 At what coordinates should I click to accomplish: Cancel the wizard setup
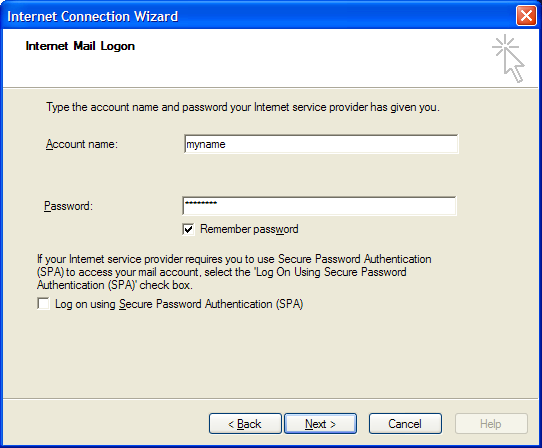click(x=405, y=423)
